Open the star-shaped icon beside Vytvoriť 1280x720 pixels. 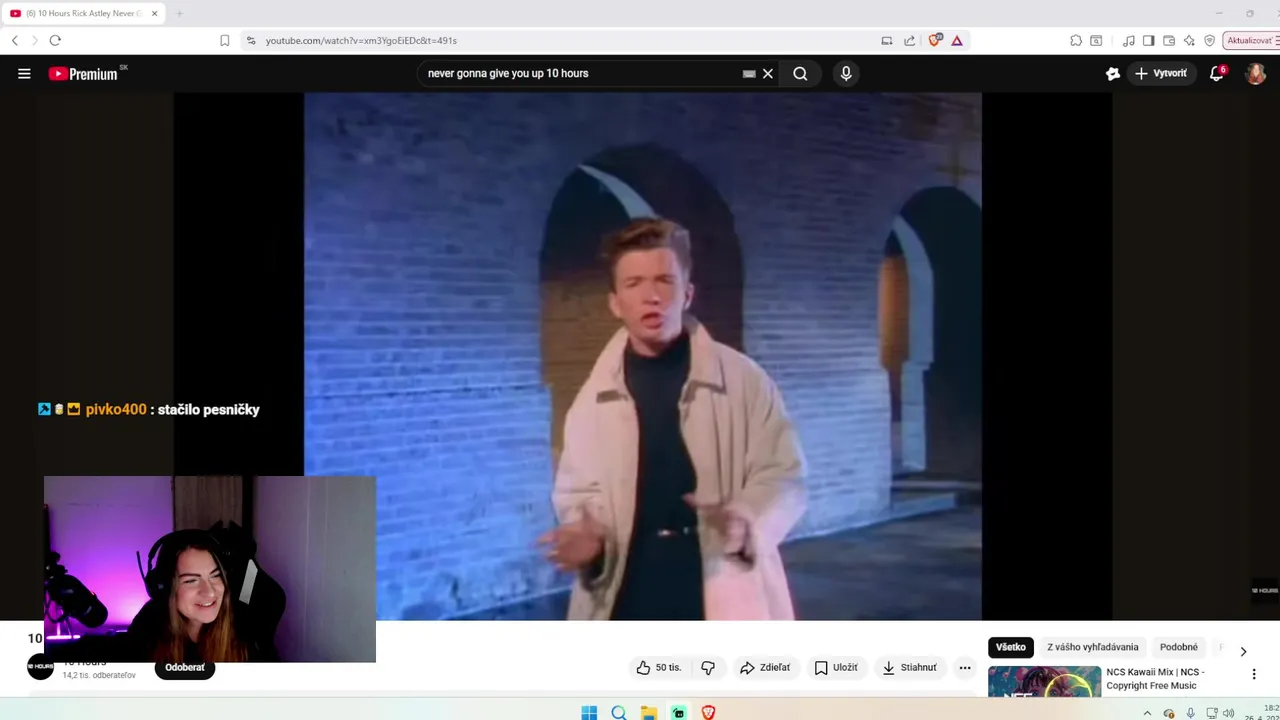click(1112, 73)
